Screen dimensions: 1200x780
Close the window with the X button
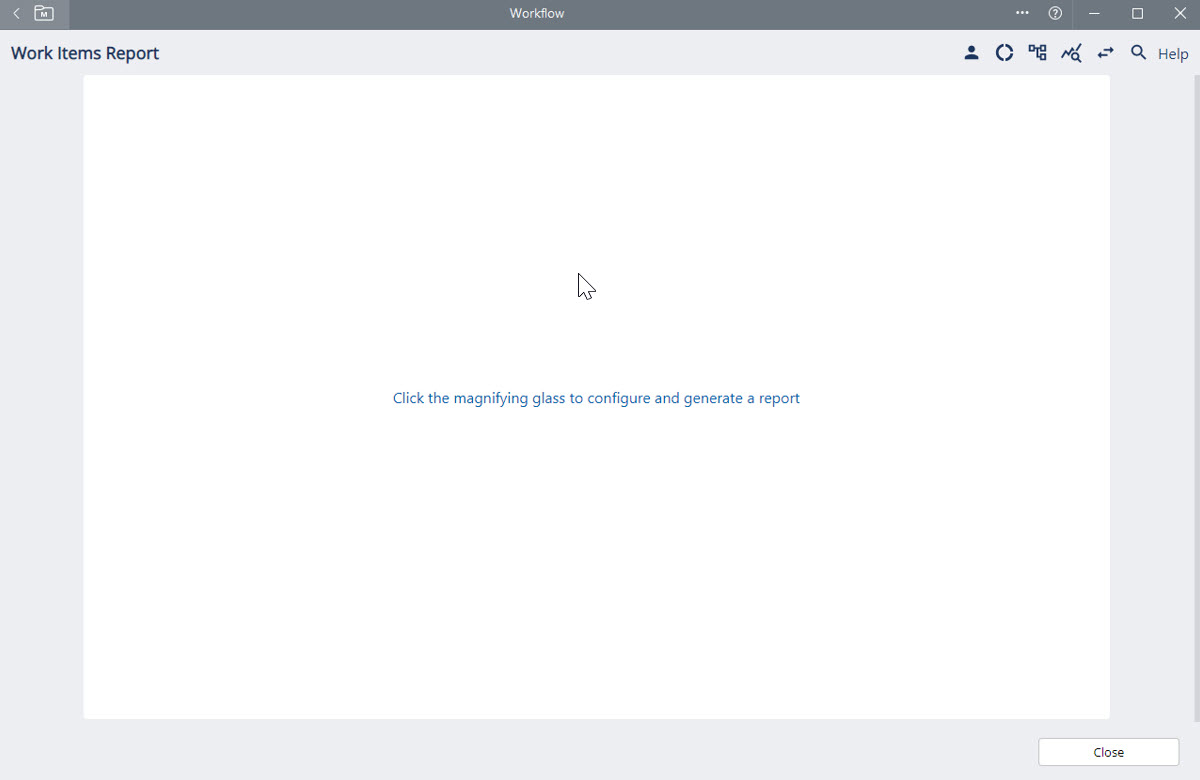click(x=1179, y=14)
